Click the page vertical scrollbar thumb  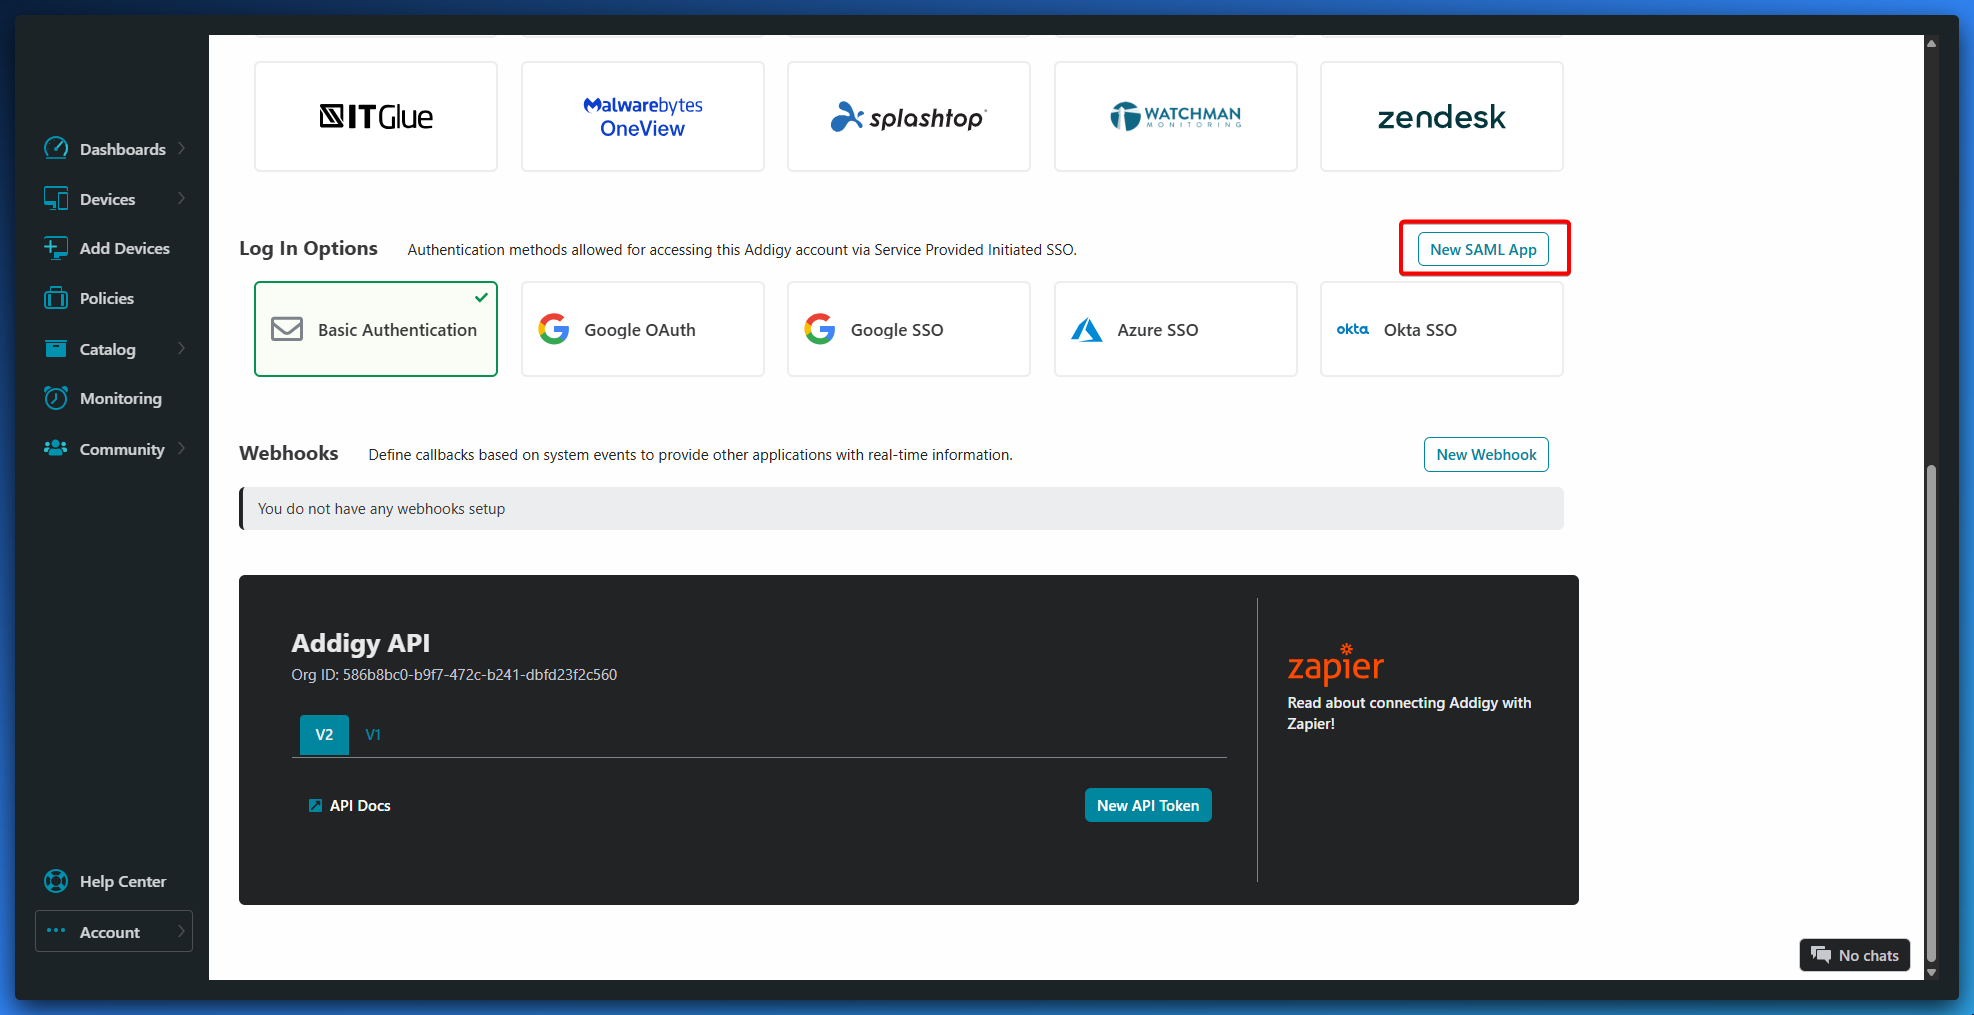coord(1932,712)
